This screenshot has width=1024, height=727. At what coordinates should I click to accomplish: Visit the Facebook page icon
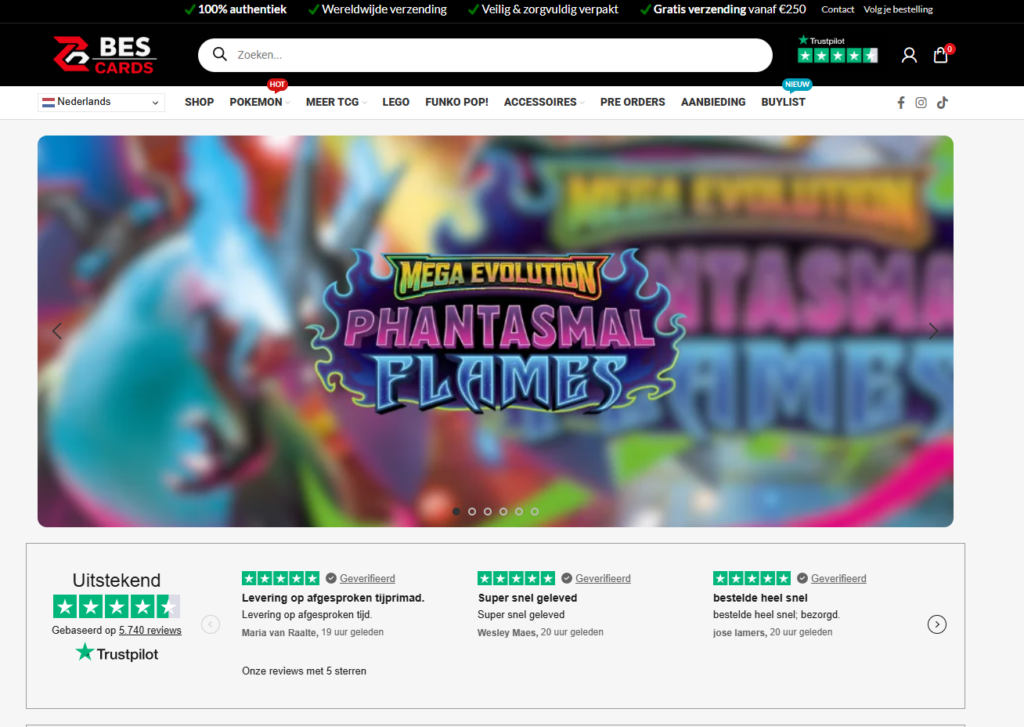[901, 102]
